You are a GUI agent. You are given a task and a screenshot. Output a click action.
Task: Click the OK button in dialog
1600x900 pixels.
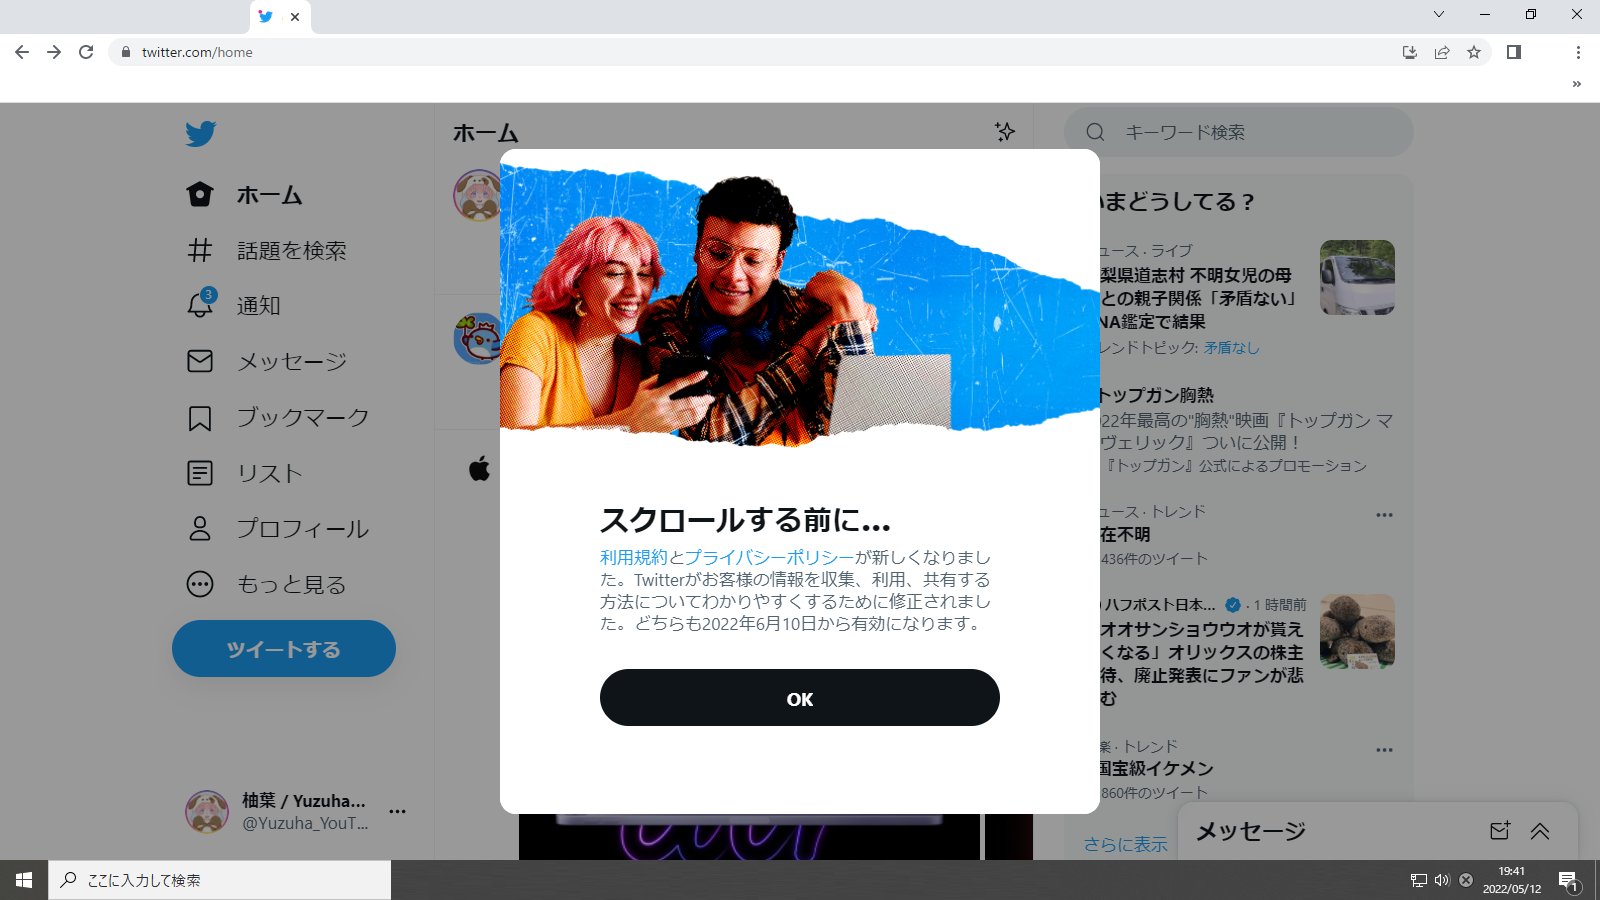coord(800,698)
